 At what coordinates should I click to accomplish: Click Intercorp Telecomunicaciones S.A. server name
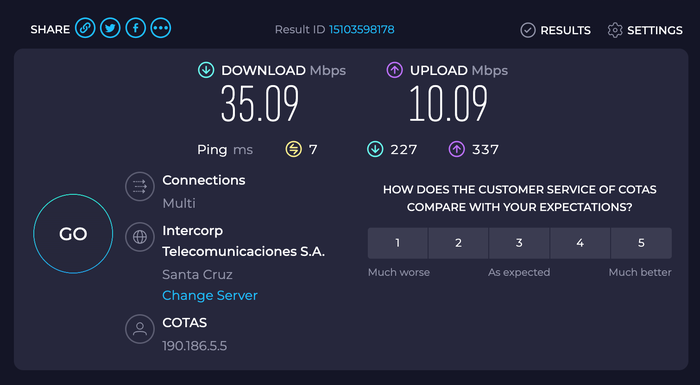[244, 241]
